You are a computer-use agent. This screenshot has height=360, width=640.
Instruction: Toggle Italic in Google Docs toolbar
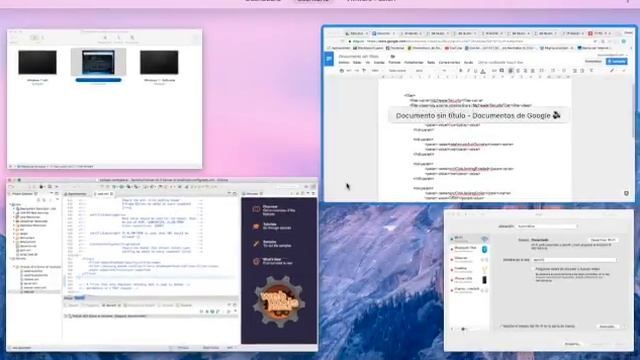tap(468, 71)
